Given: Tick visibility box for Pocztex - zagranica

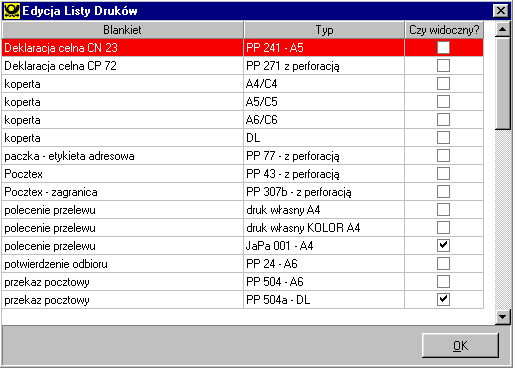Looking at the screenshot, I should tap(443, 191).
